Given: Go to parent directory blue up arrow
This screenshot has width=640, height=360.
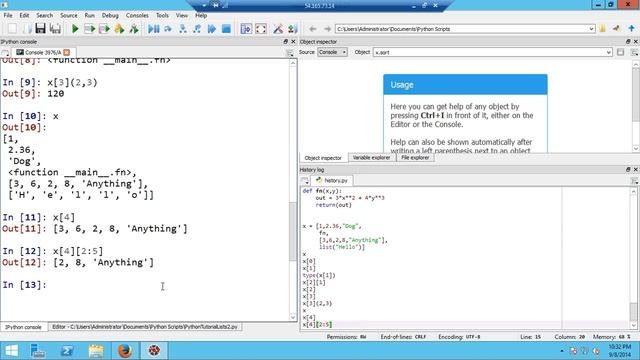Looking at the screenshot, I should tap(631, 29).
